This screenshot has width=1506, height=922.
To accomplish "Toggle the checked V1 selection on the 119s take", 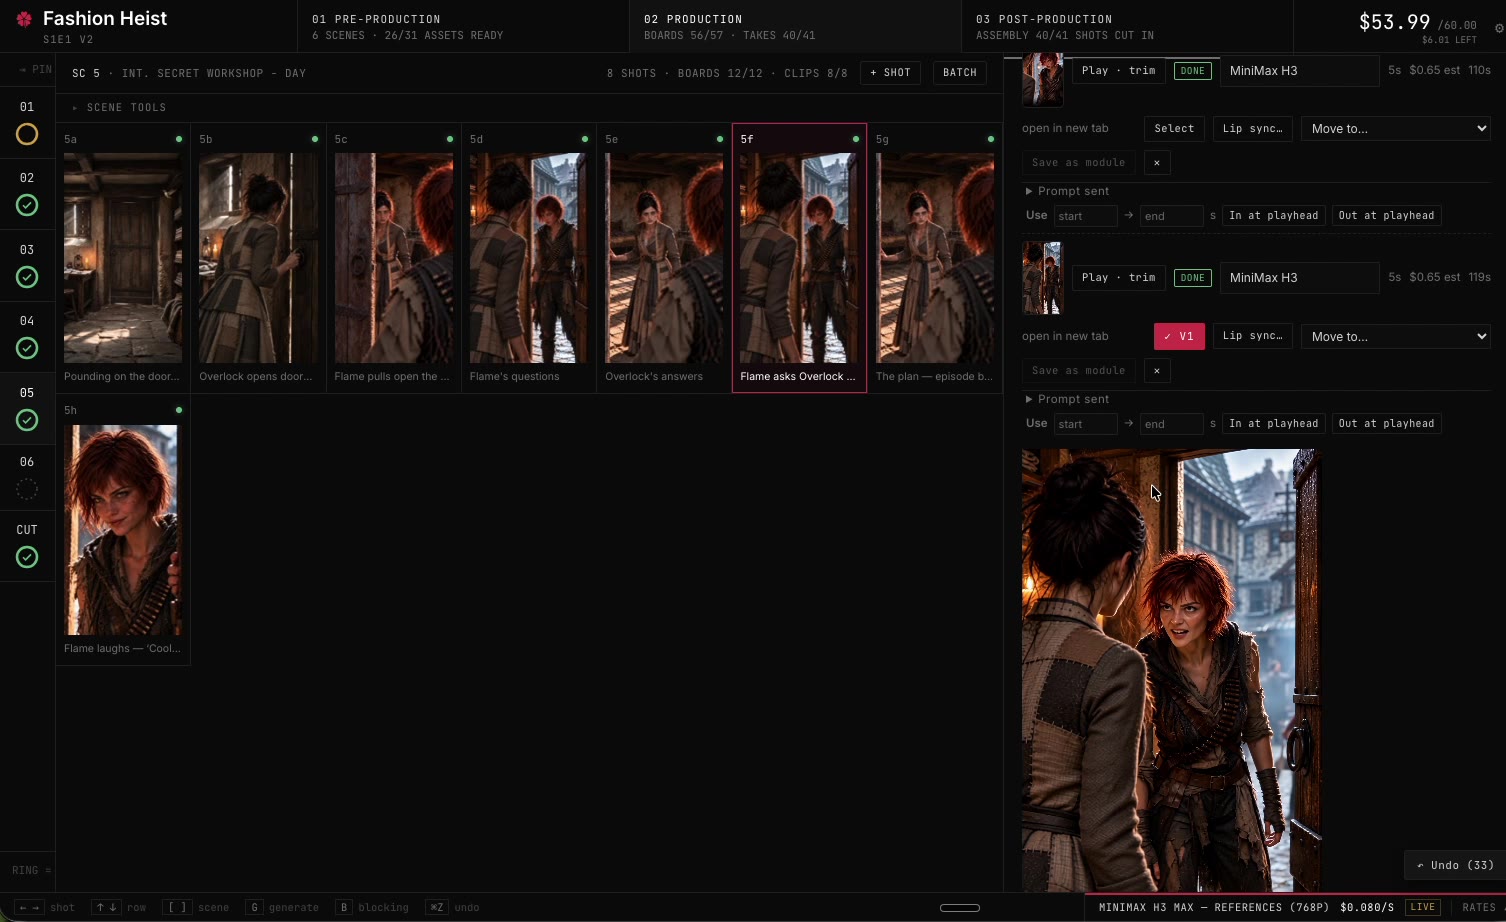I will pos(1179,336).
